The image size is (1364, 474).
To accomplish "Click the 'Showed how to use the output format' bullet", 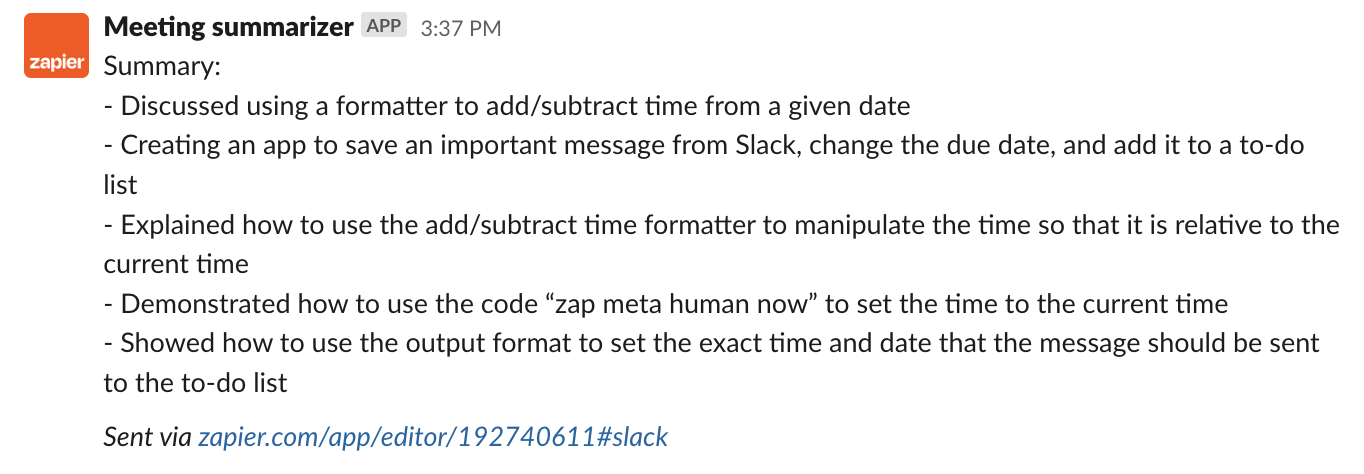I will click(712, 363).
